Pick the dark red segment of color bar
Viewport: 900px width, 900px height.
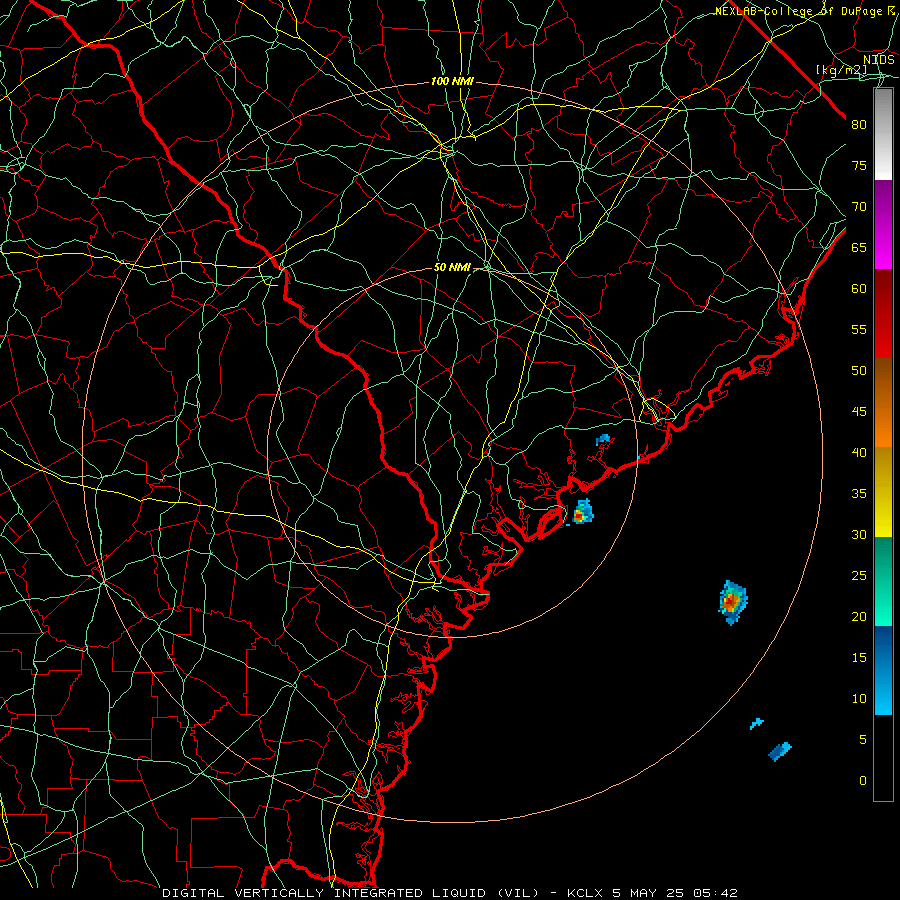(x=883, y=314)
